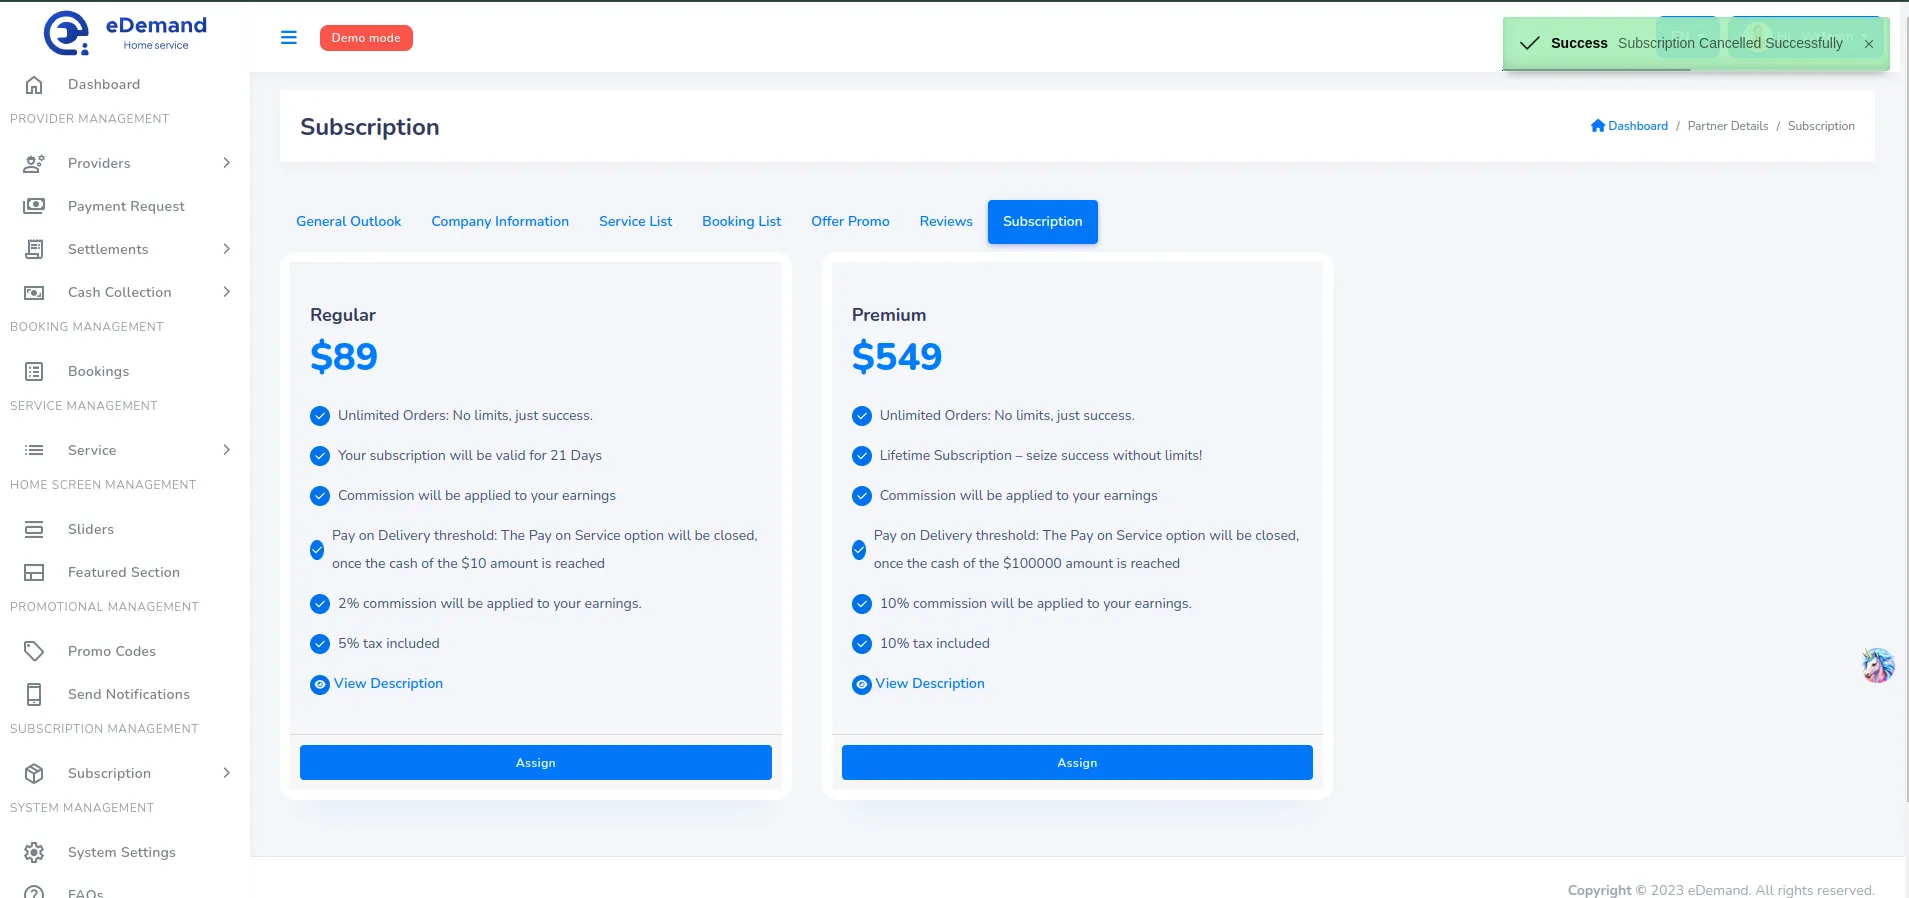This screenshot has height=898, width=1909.
Task: Expand the Settlements submenu arrow
Action: click(x=227, y=249)
